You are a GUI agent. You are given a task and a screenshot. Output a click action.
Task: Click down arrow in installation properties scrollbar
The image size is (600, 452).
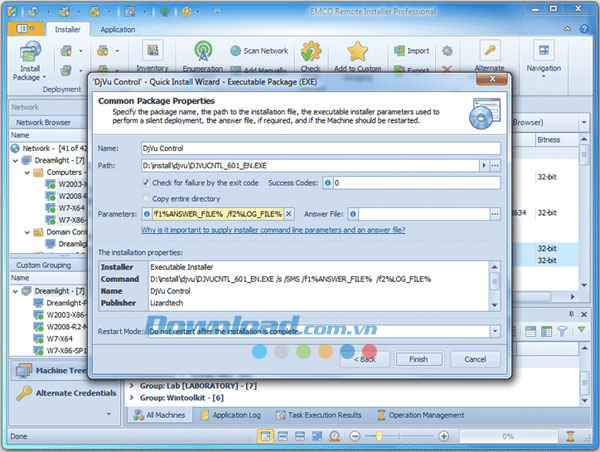tap(494, 305)
